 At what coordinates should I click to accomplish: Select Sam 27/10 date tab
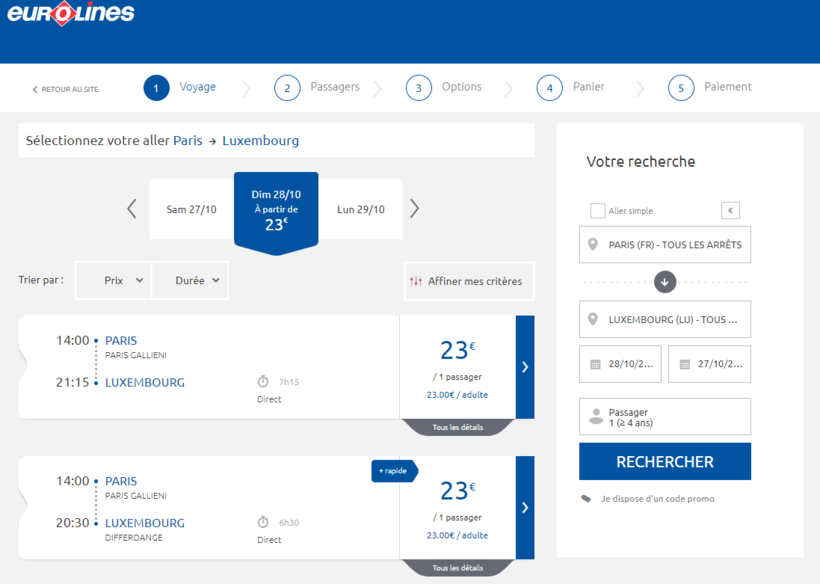coord(191,210)
